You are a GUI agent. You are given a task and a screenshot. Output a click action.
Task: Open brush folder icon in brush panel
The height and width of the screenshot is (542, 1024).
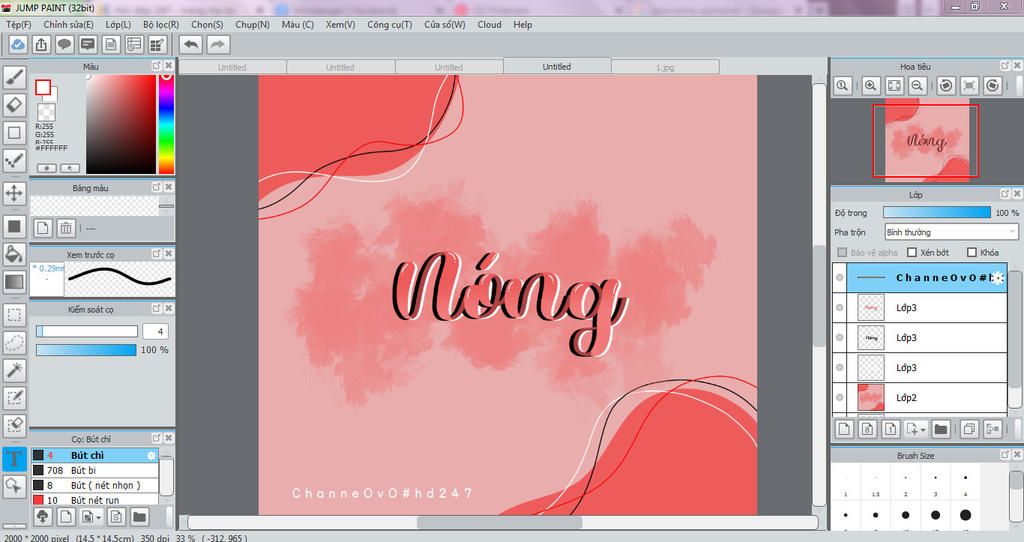tap(139, 517)
